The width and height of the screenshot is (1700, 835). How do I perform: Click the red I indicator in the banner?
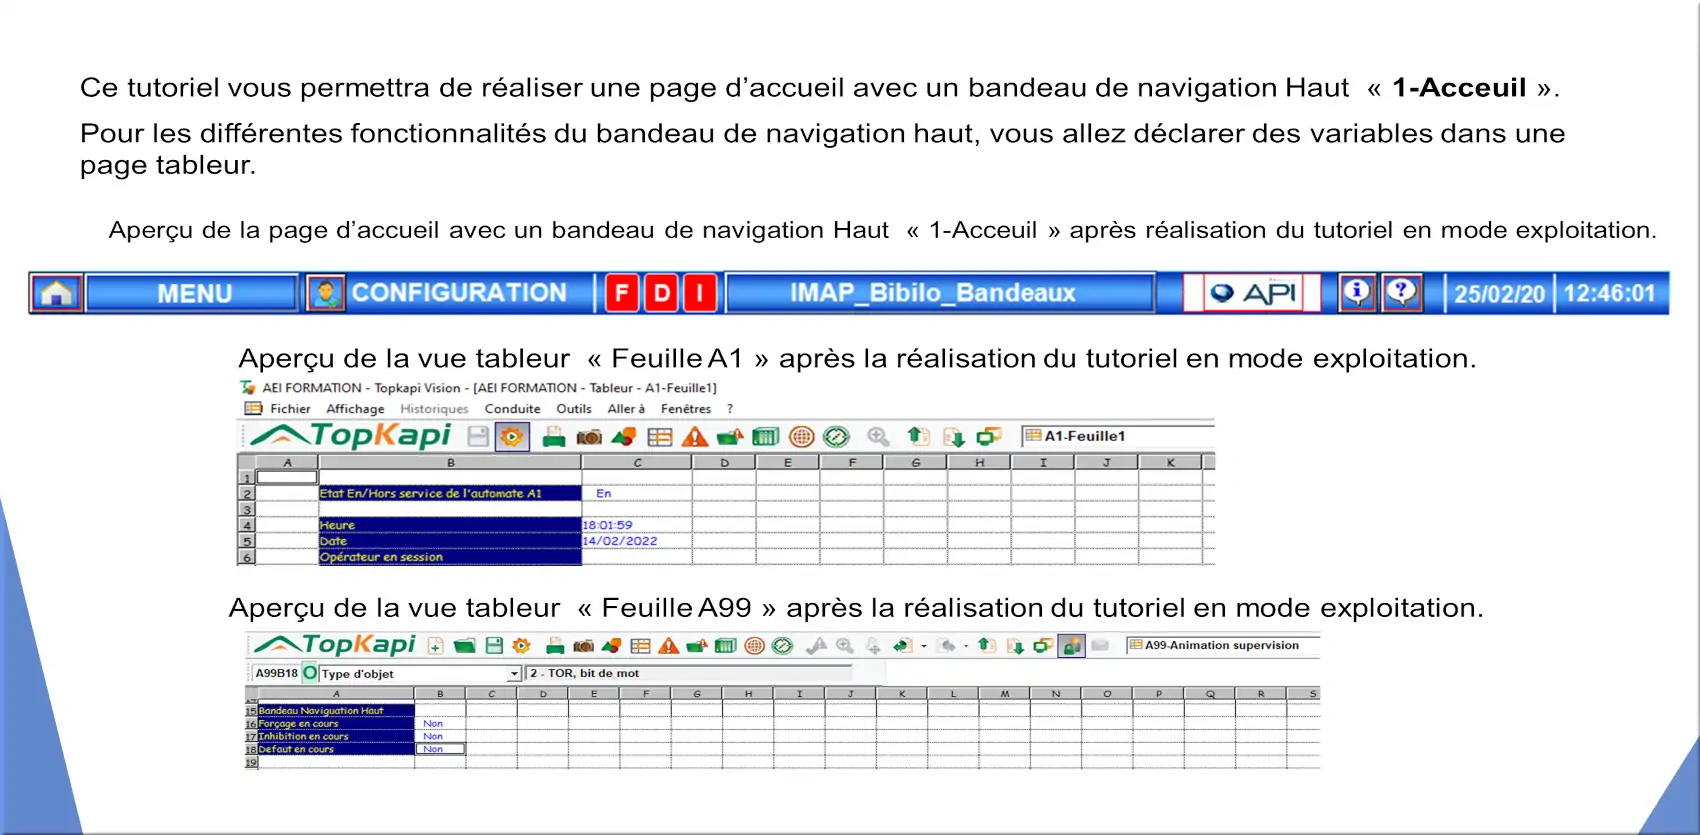click(x=700, y=293)
